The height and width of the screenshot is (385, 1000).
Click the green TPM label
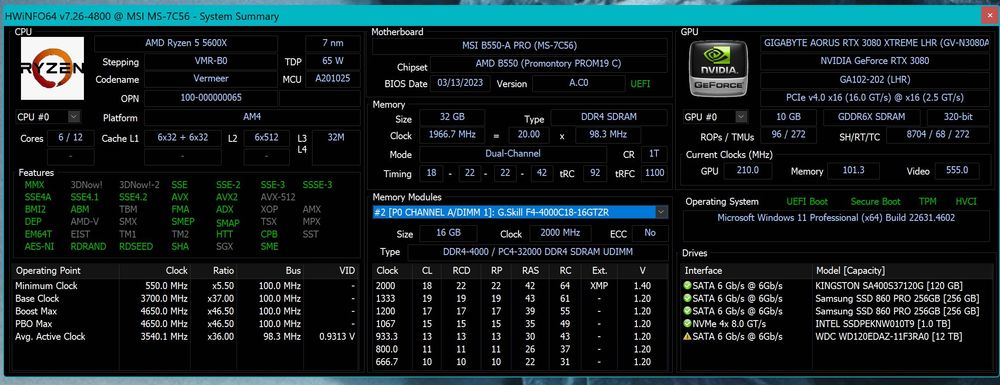(927, 201)
